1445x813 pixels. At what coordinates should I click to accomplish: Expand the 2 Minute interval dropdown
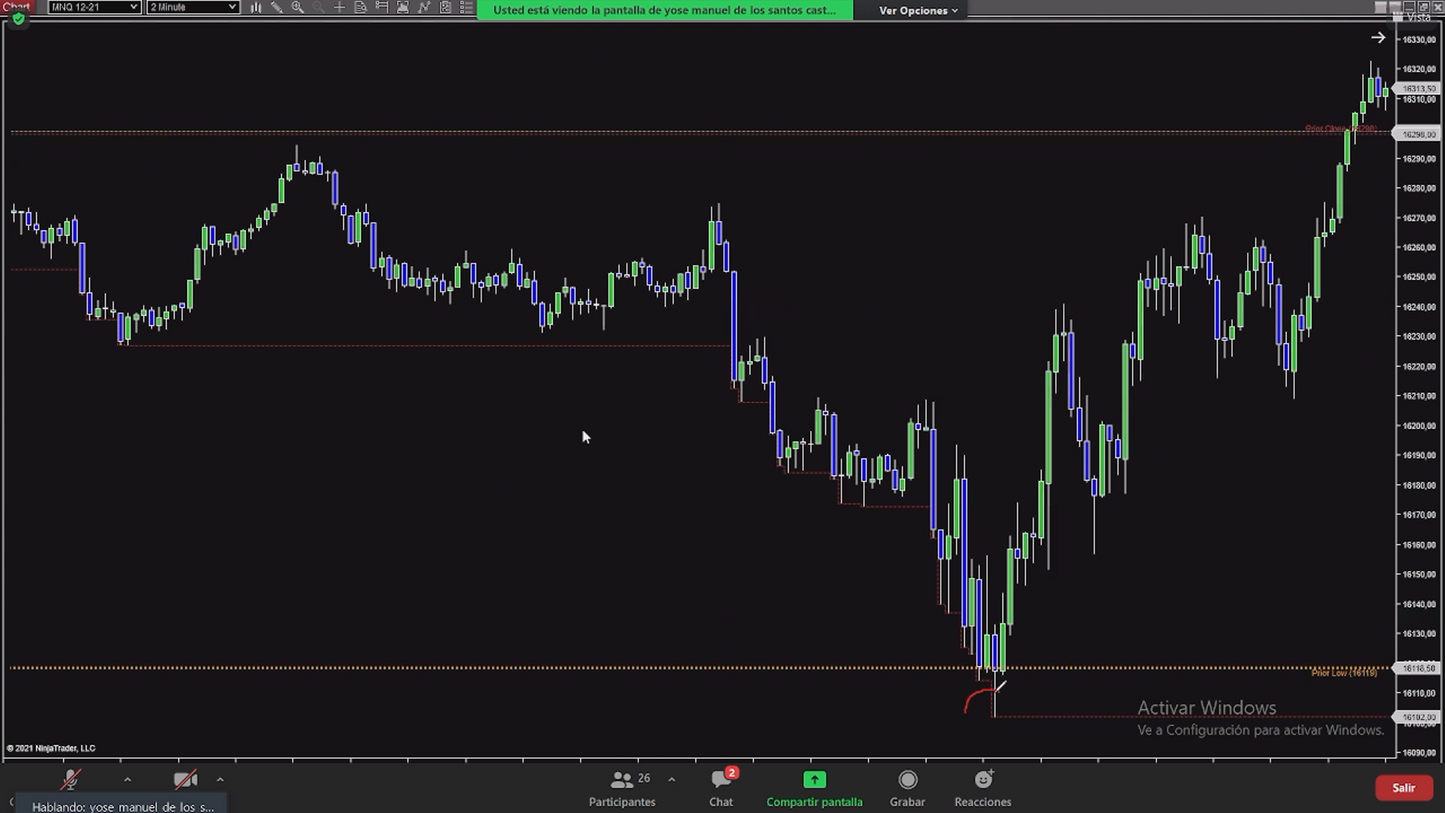coord(193,7)
